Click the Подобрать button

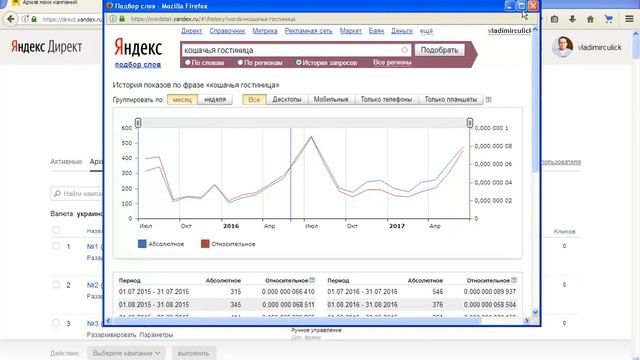coord(439,50)
